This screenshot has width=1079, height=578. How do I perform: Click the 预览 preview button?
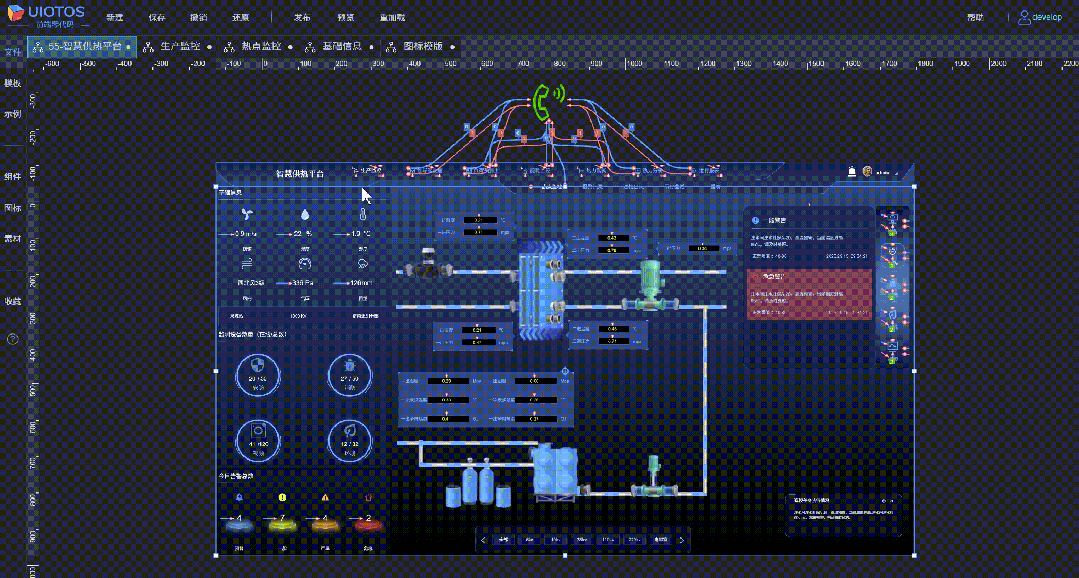348,18
